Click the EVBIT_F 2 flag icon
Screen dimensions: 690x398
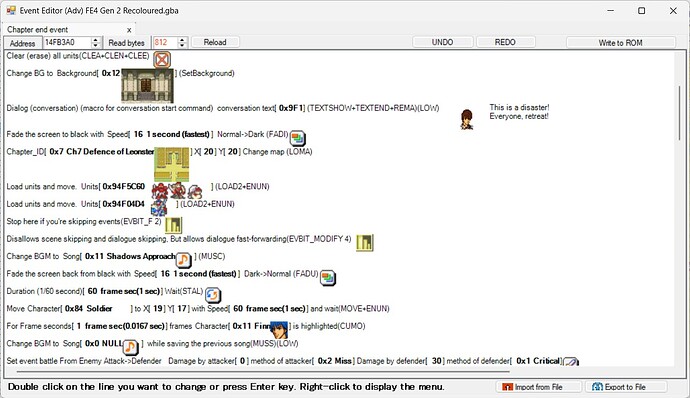point(173,225)
